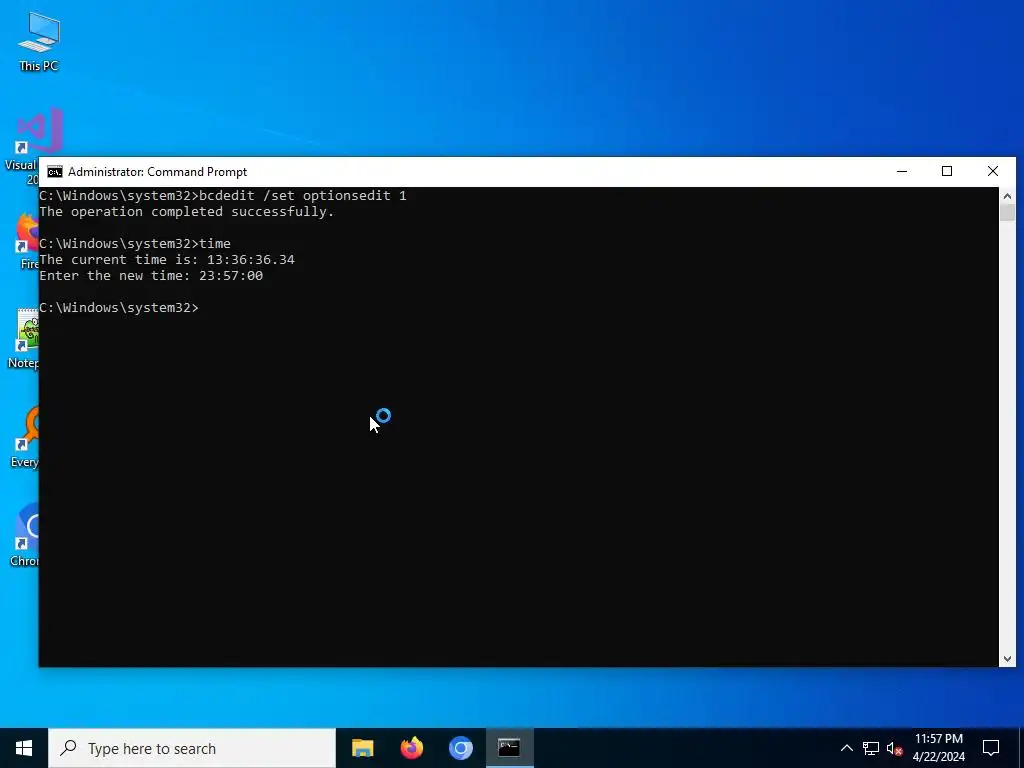Click the Command Prompt scrollbar thumb
1024x768 pixels.
(x=1007, y=213)
